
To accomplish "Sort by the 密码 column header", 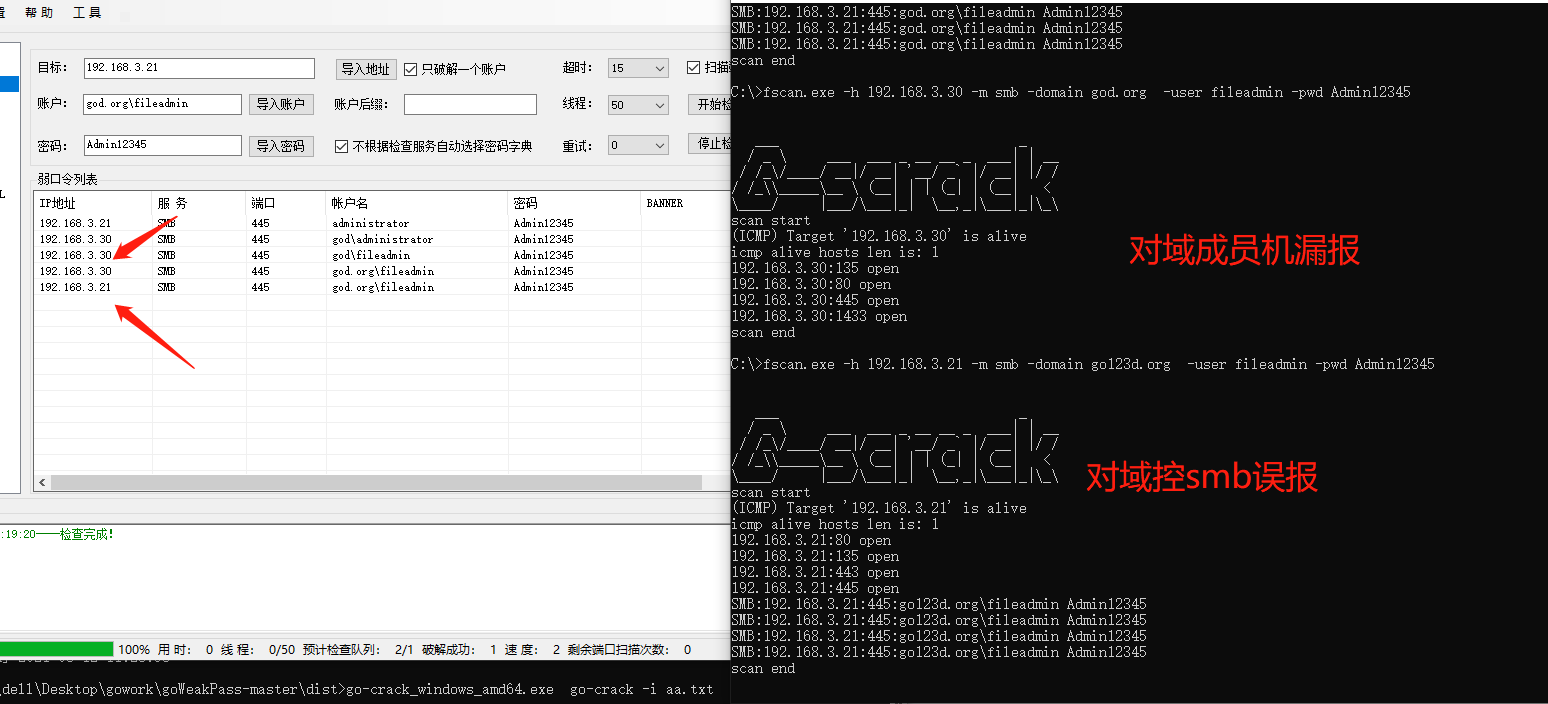I will pos(575,203).
